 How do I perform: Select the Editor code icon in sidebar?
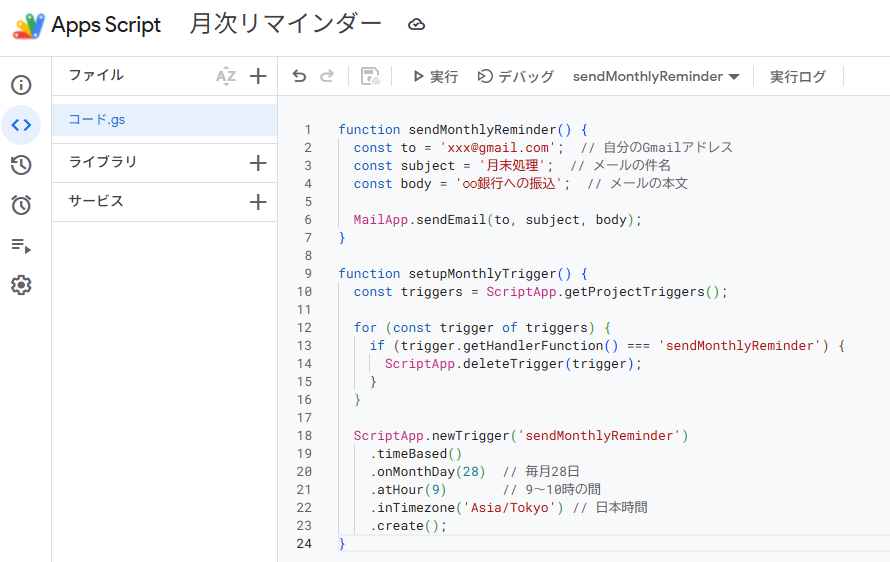point(21,125)
